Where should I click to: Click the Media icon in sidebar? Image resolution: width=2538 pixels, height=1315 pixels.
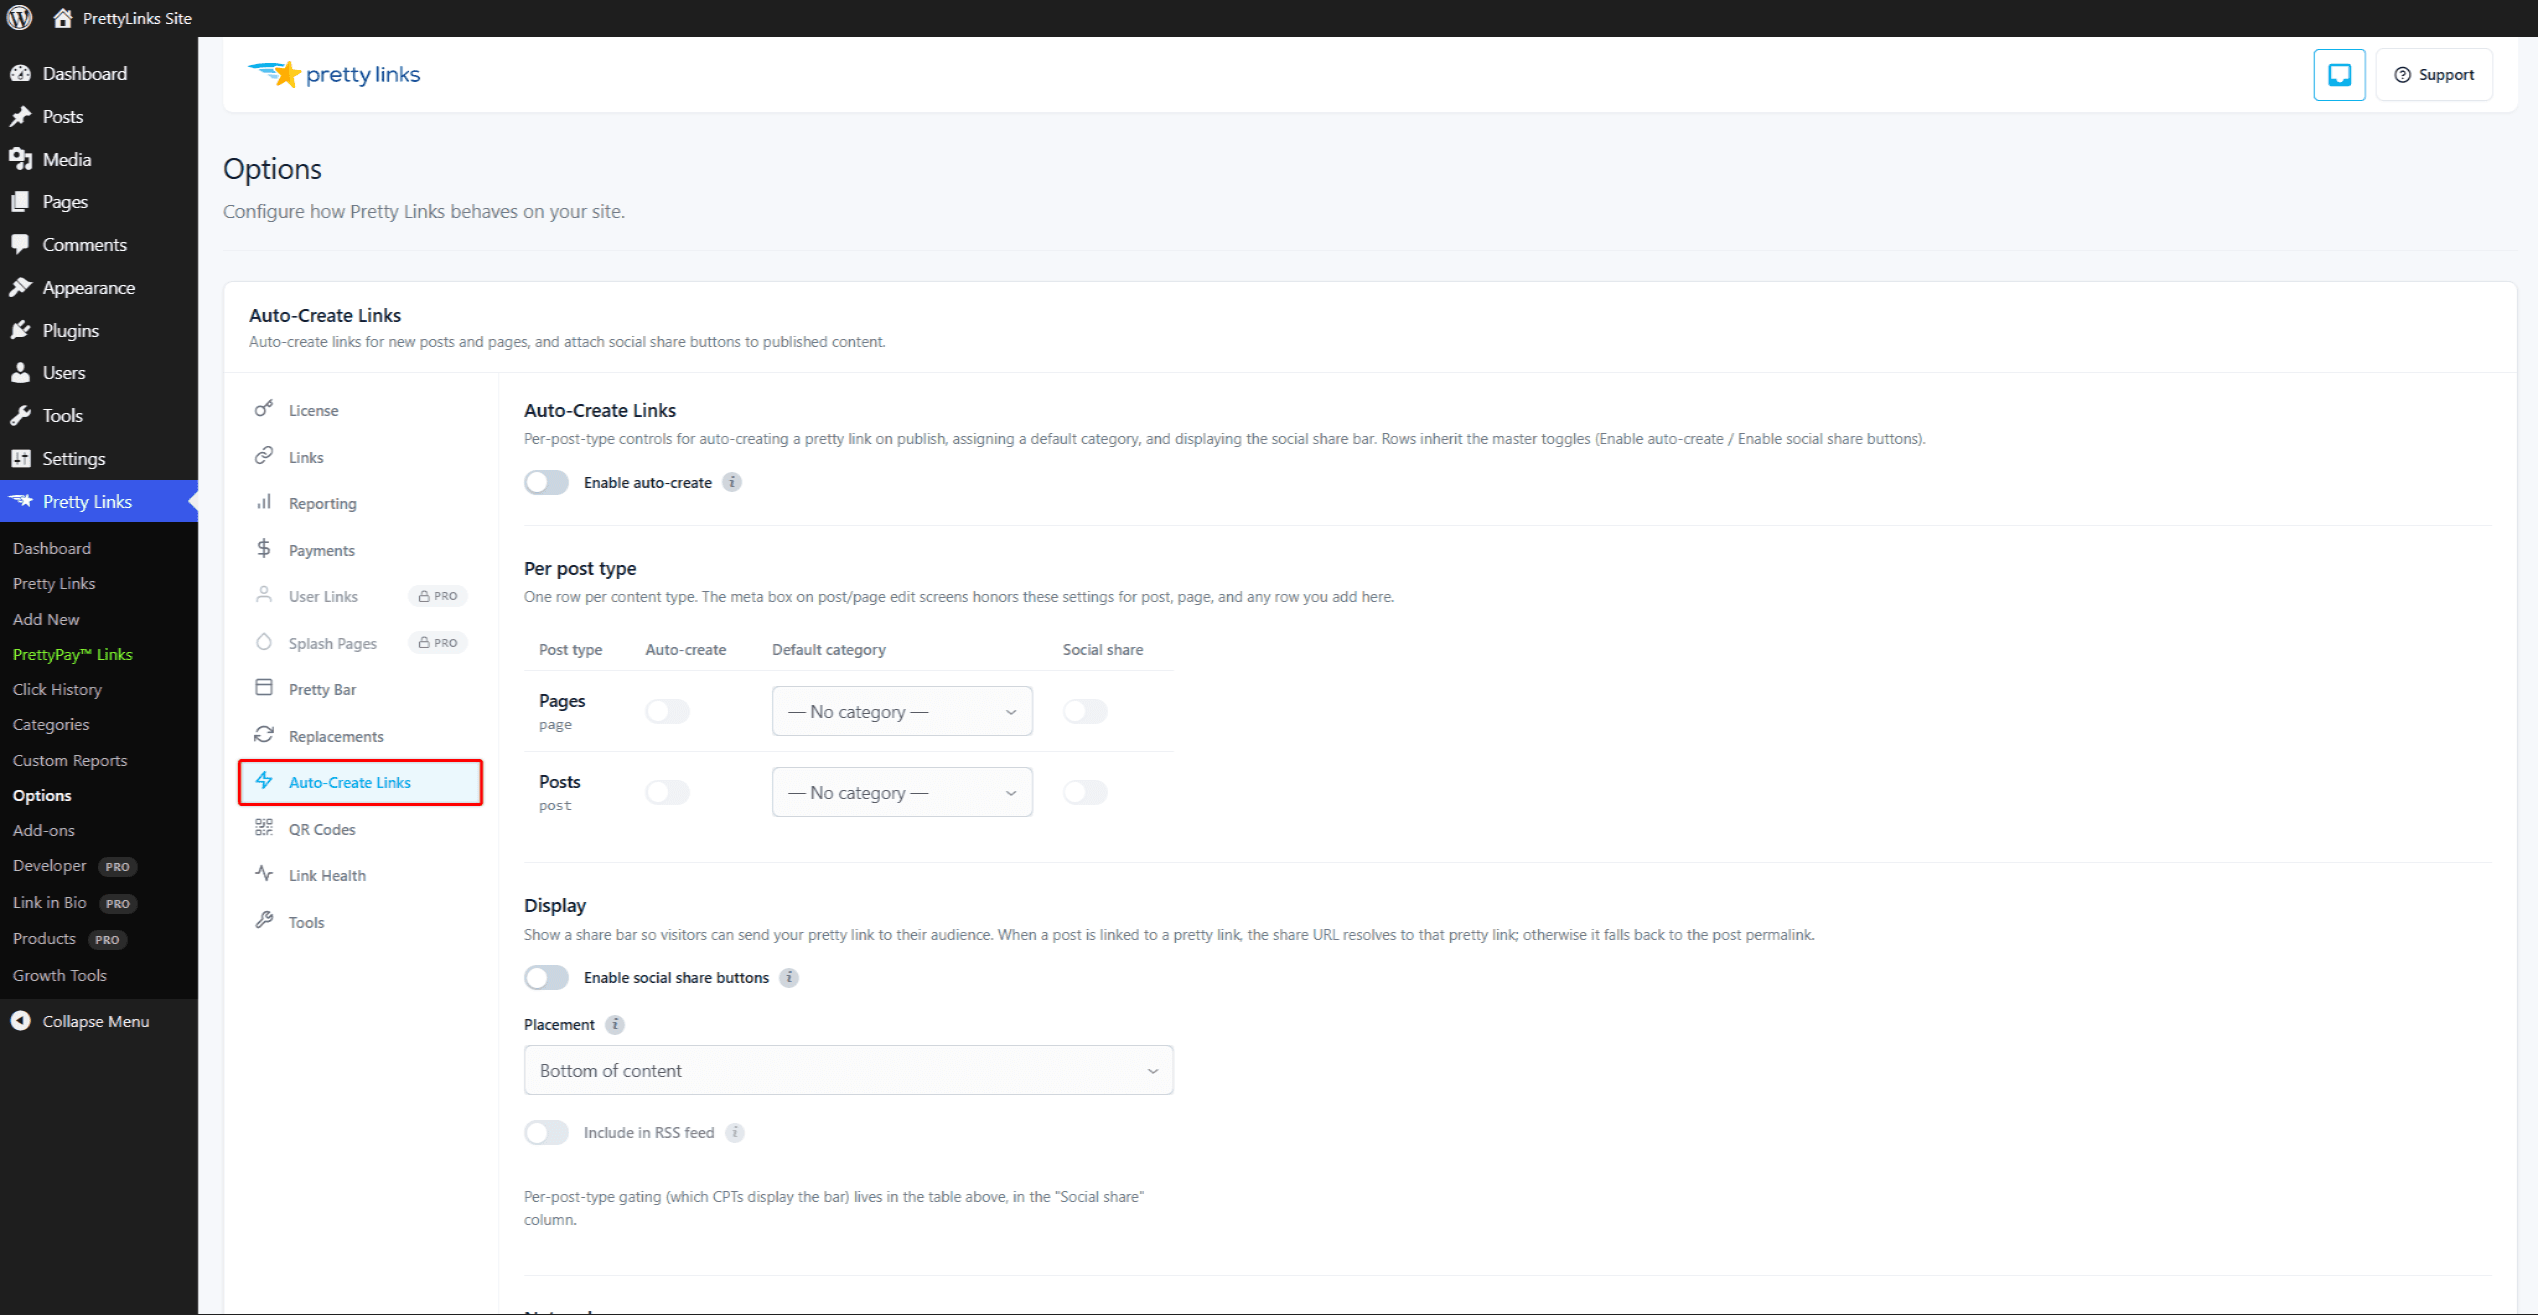pos(20,159)
